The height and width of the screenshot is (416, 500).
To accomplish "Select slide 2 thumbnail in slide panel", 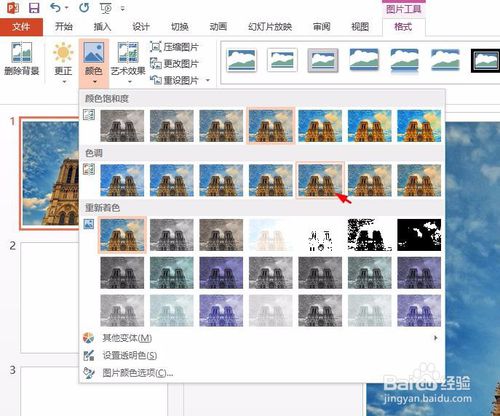I will (x=50, y=297).
